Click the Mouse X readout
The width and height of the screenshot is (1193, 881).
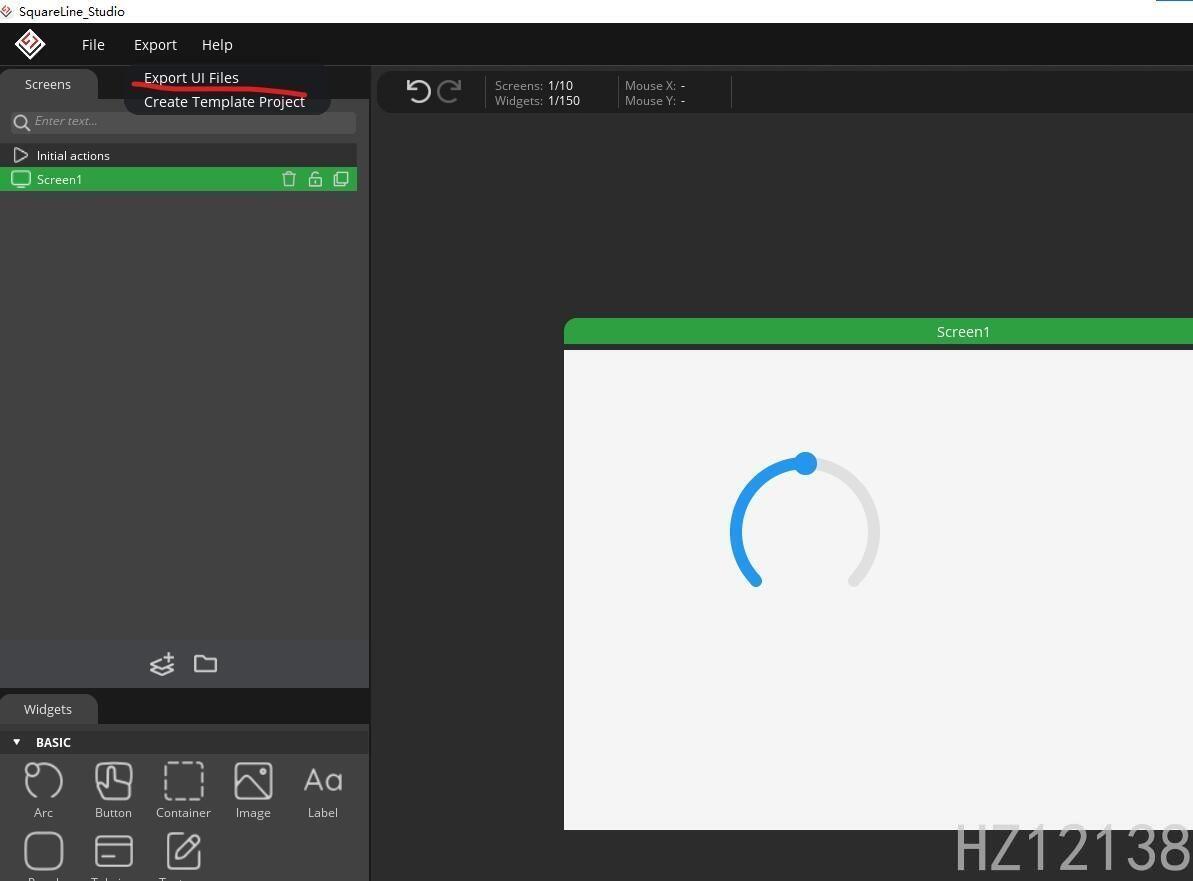(655, 85)
